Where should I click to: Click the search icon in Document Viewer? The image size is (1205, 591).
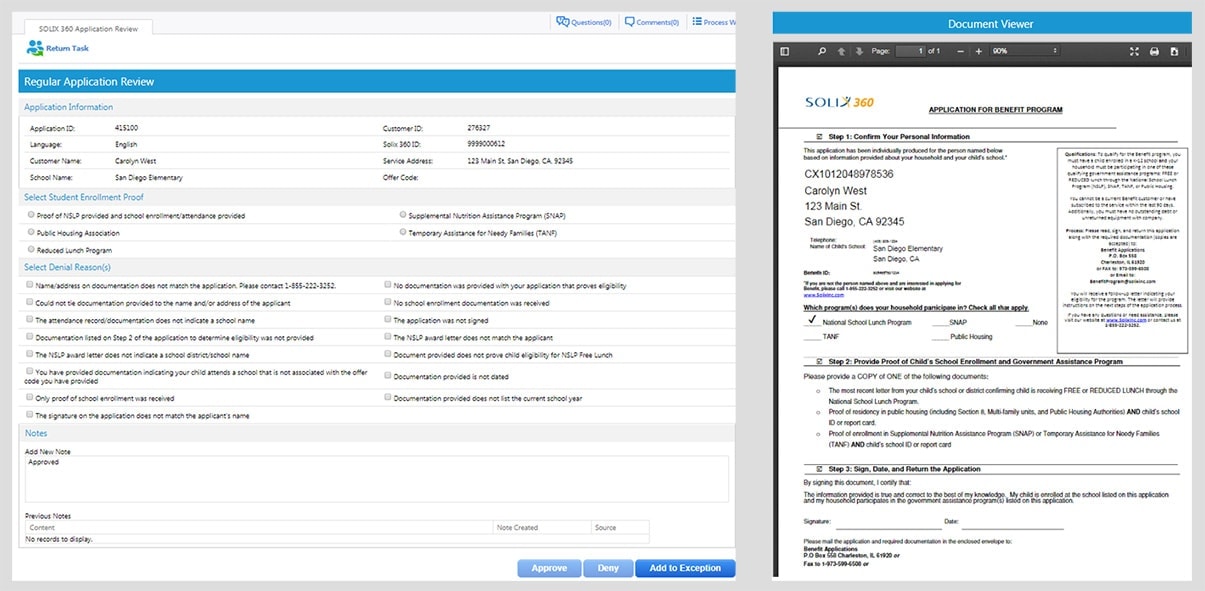(820, 50)
